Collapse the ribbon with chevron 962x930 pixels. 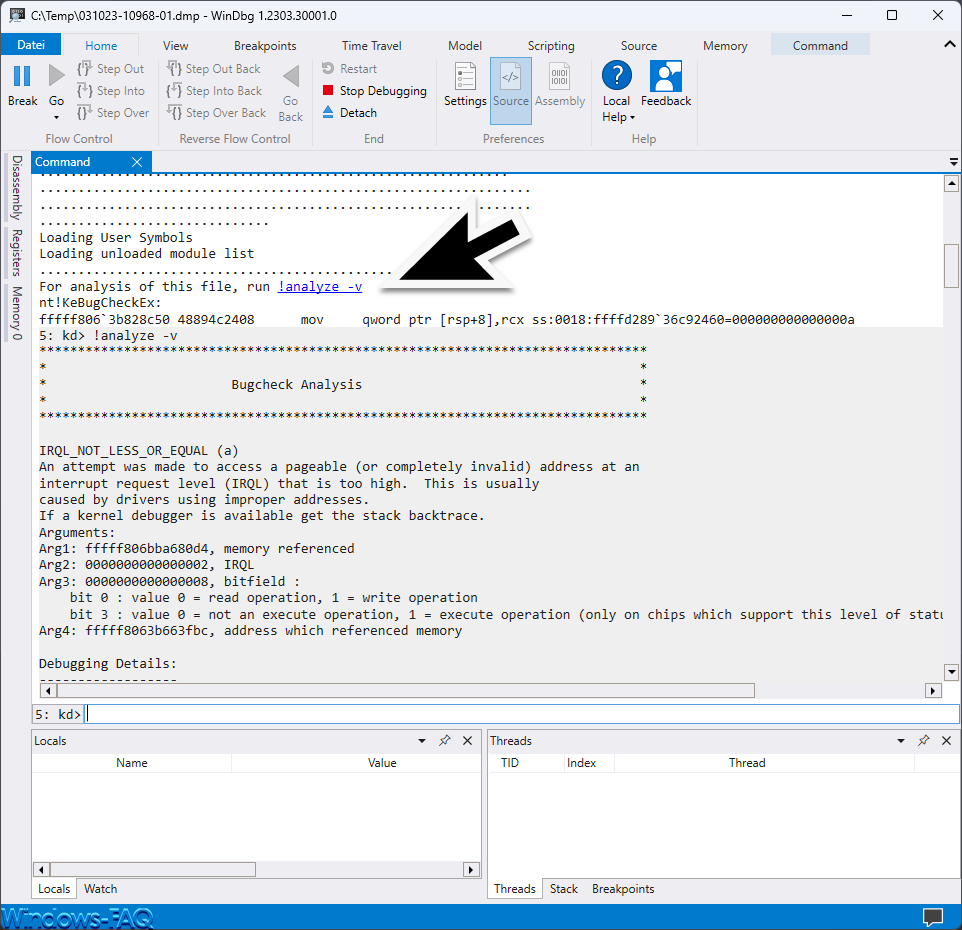(949, 44)
